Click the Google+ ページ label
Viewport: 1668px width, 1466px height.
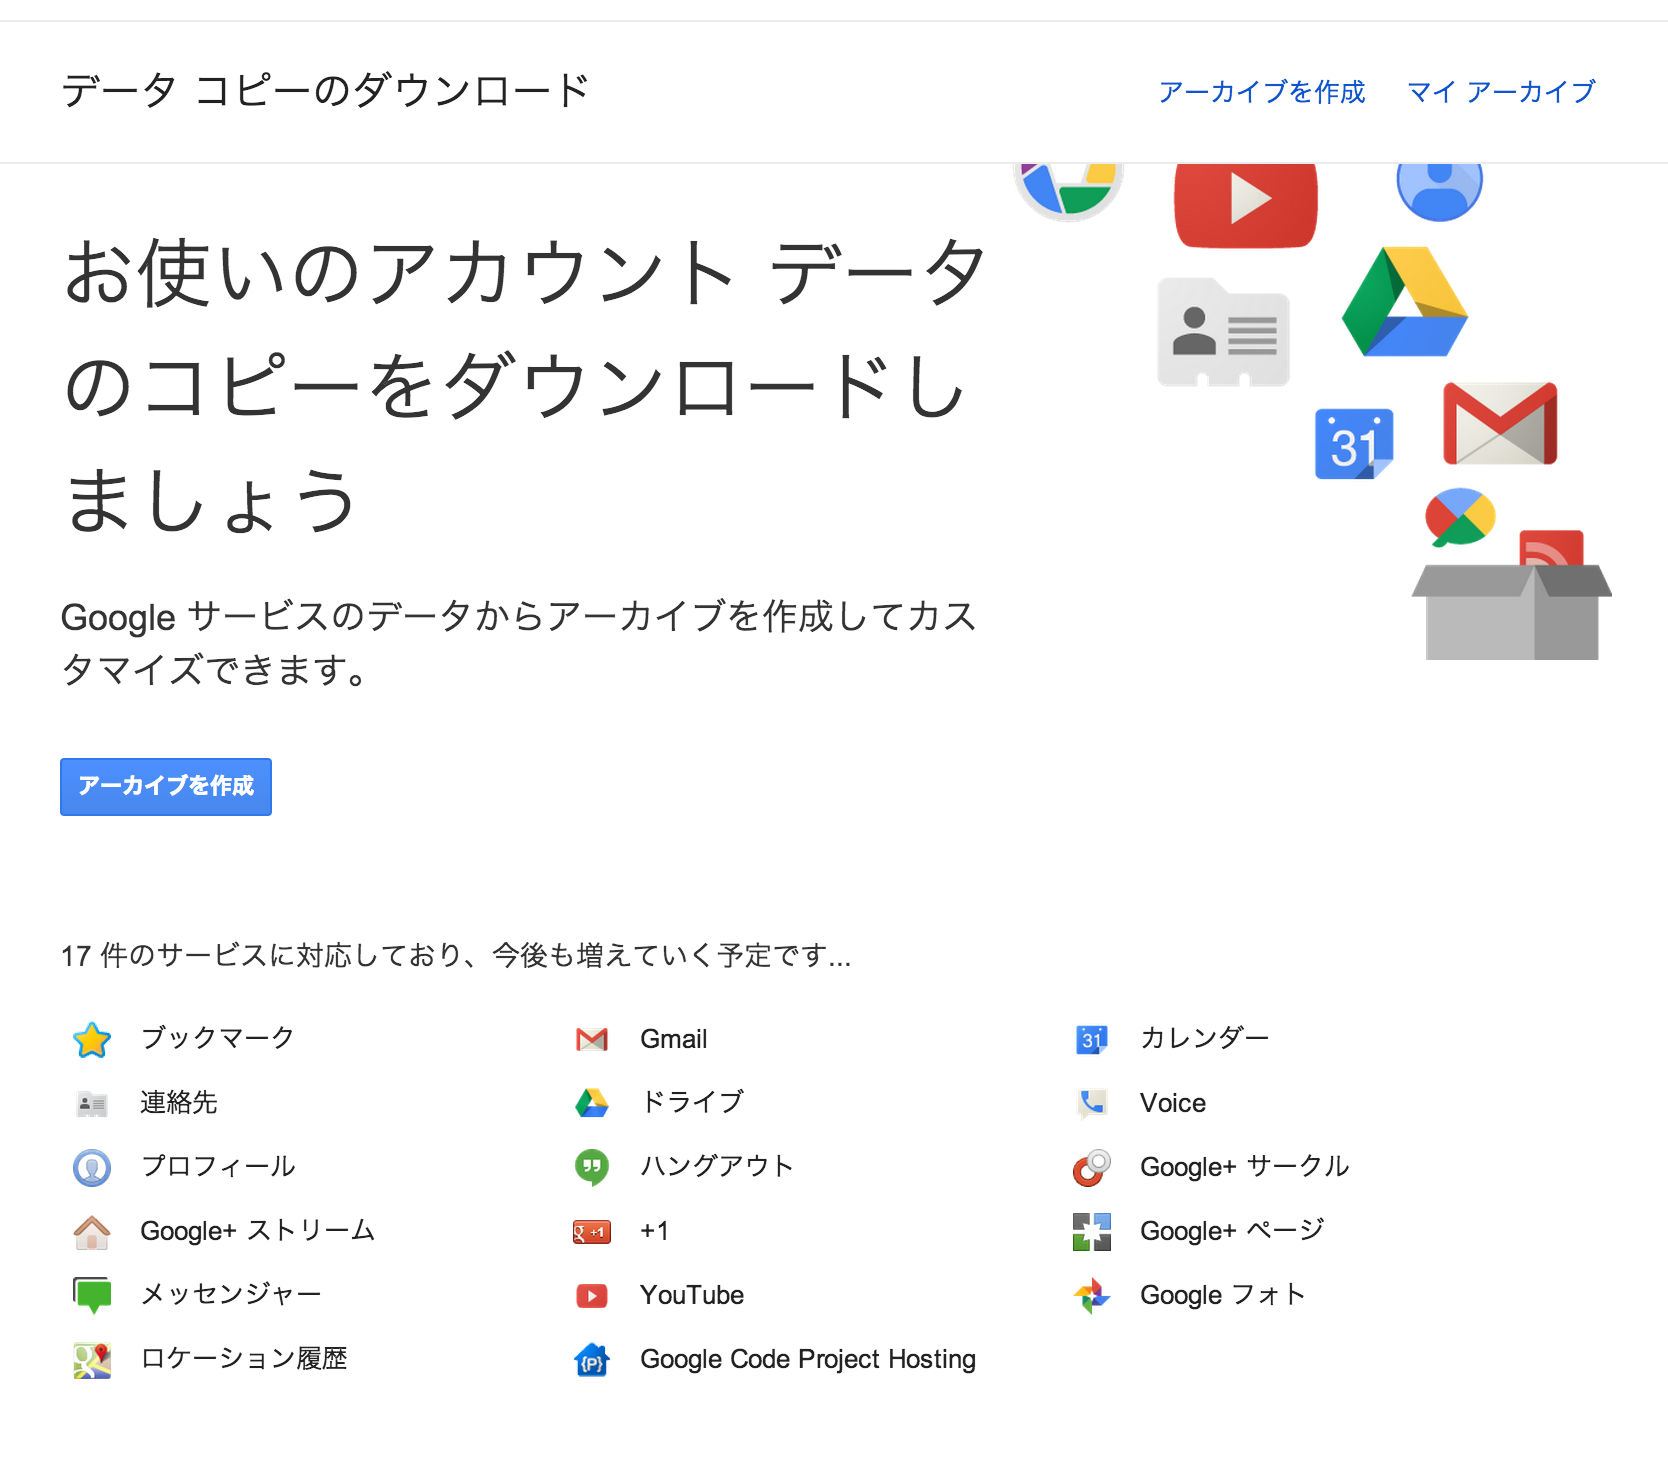(1232, 1230)
